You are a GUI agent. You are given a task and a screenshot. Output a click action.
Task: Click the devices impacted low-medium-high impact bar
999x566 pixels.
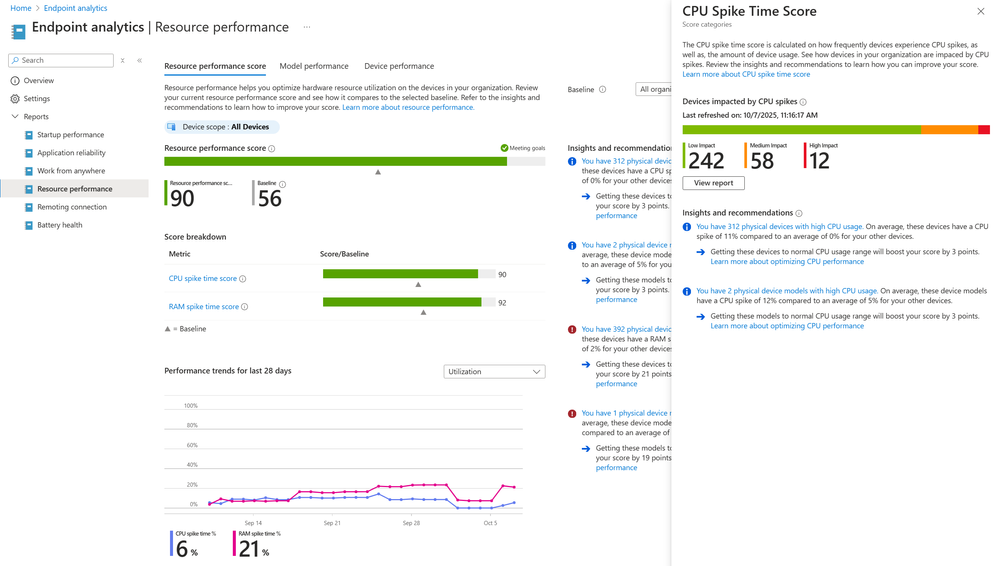click(836, 130)
